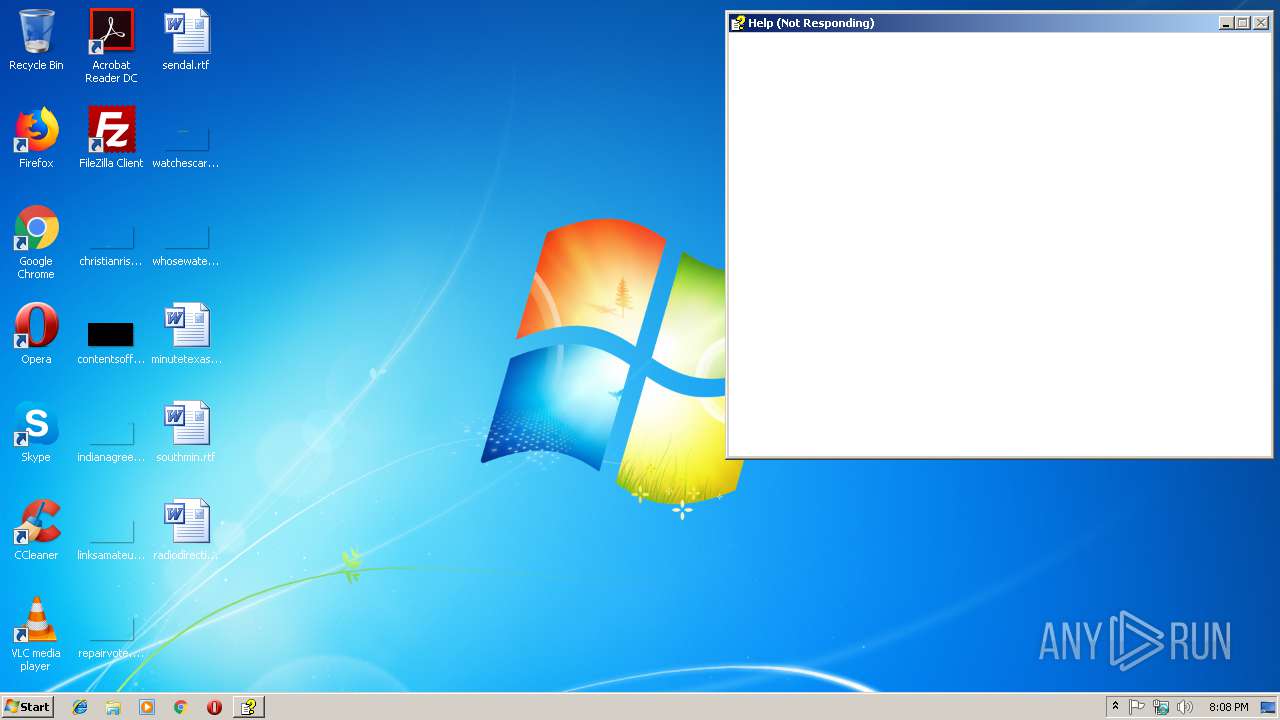Select the Opera desktop shortcut
The image size is (1280, 720).
click(36, 334)
